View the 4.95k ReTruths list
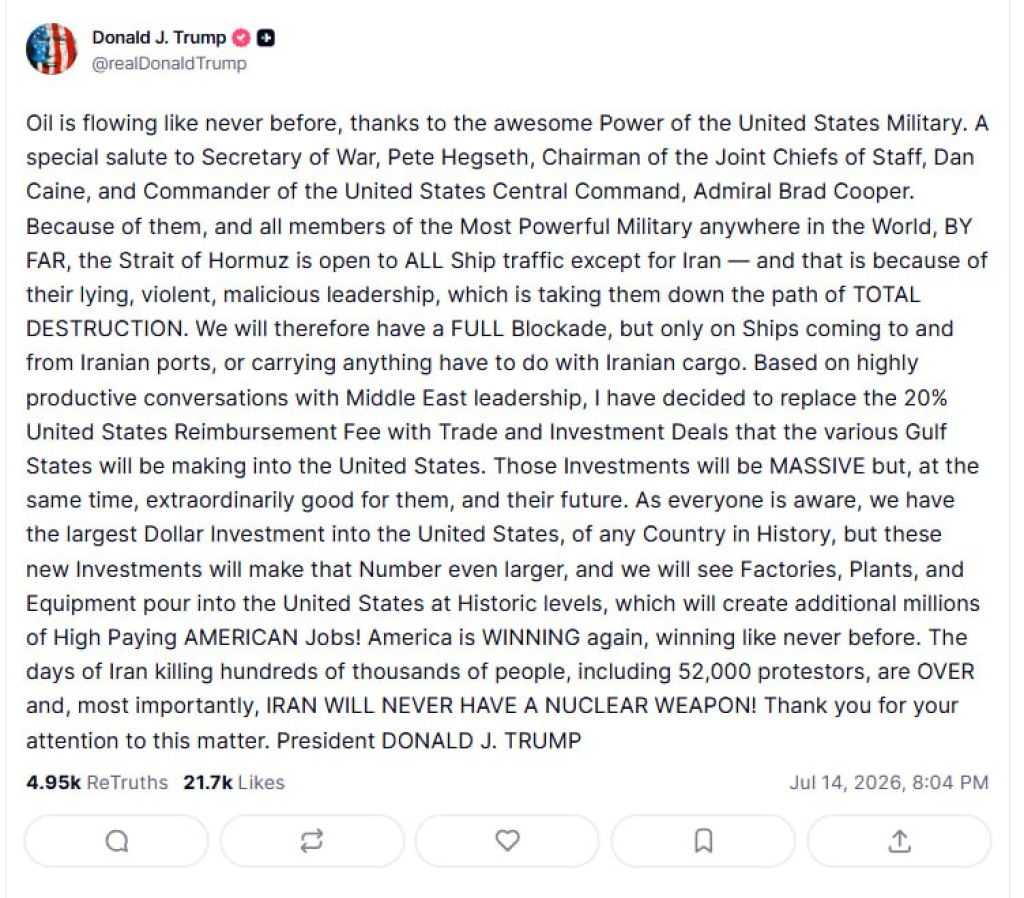Viewport: 1024px width, 898px height. point(97,782)
